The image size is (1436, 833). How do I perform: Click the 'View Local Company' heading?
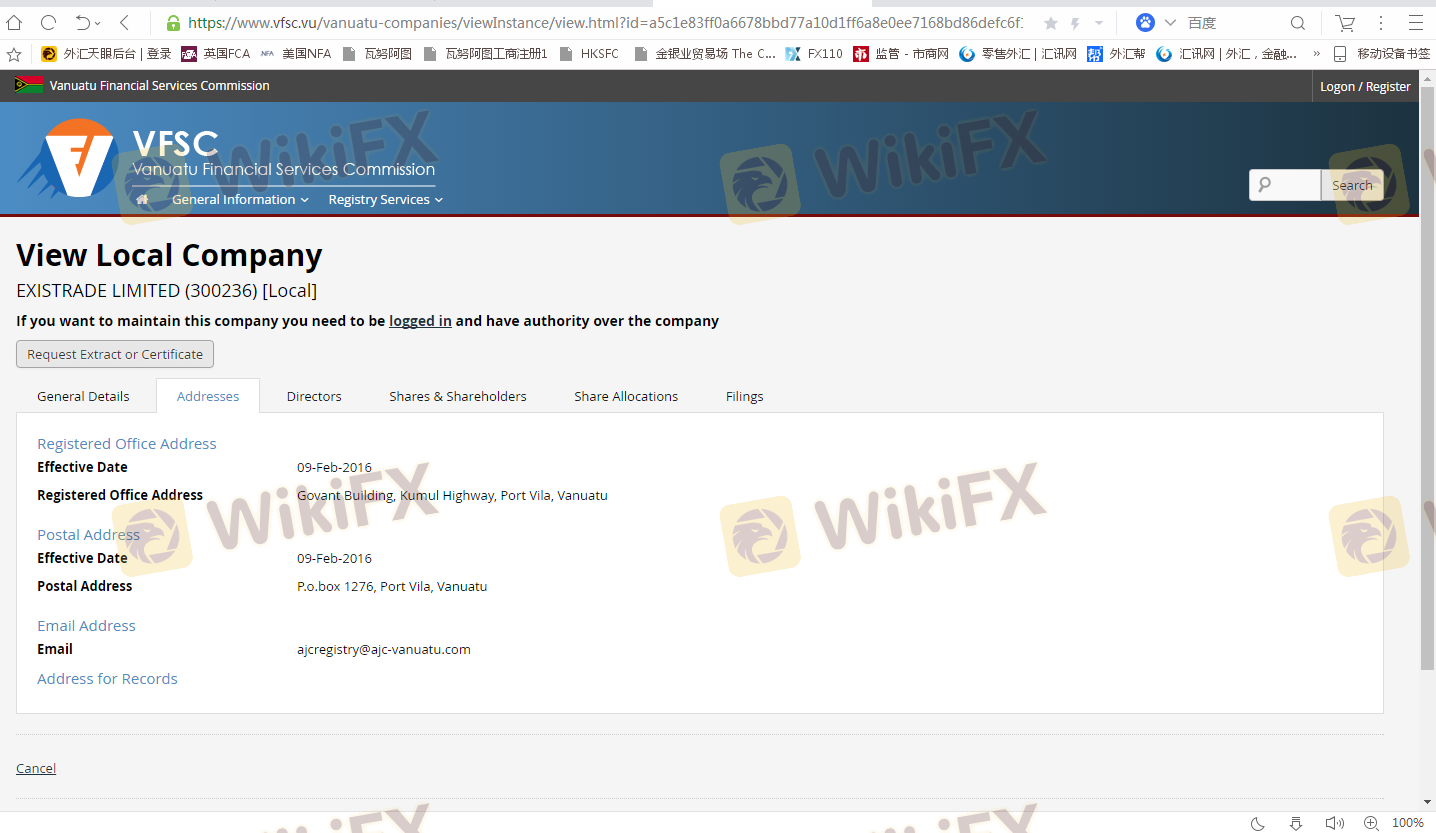pos(169,256)
